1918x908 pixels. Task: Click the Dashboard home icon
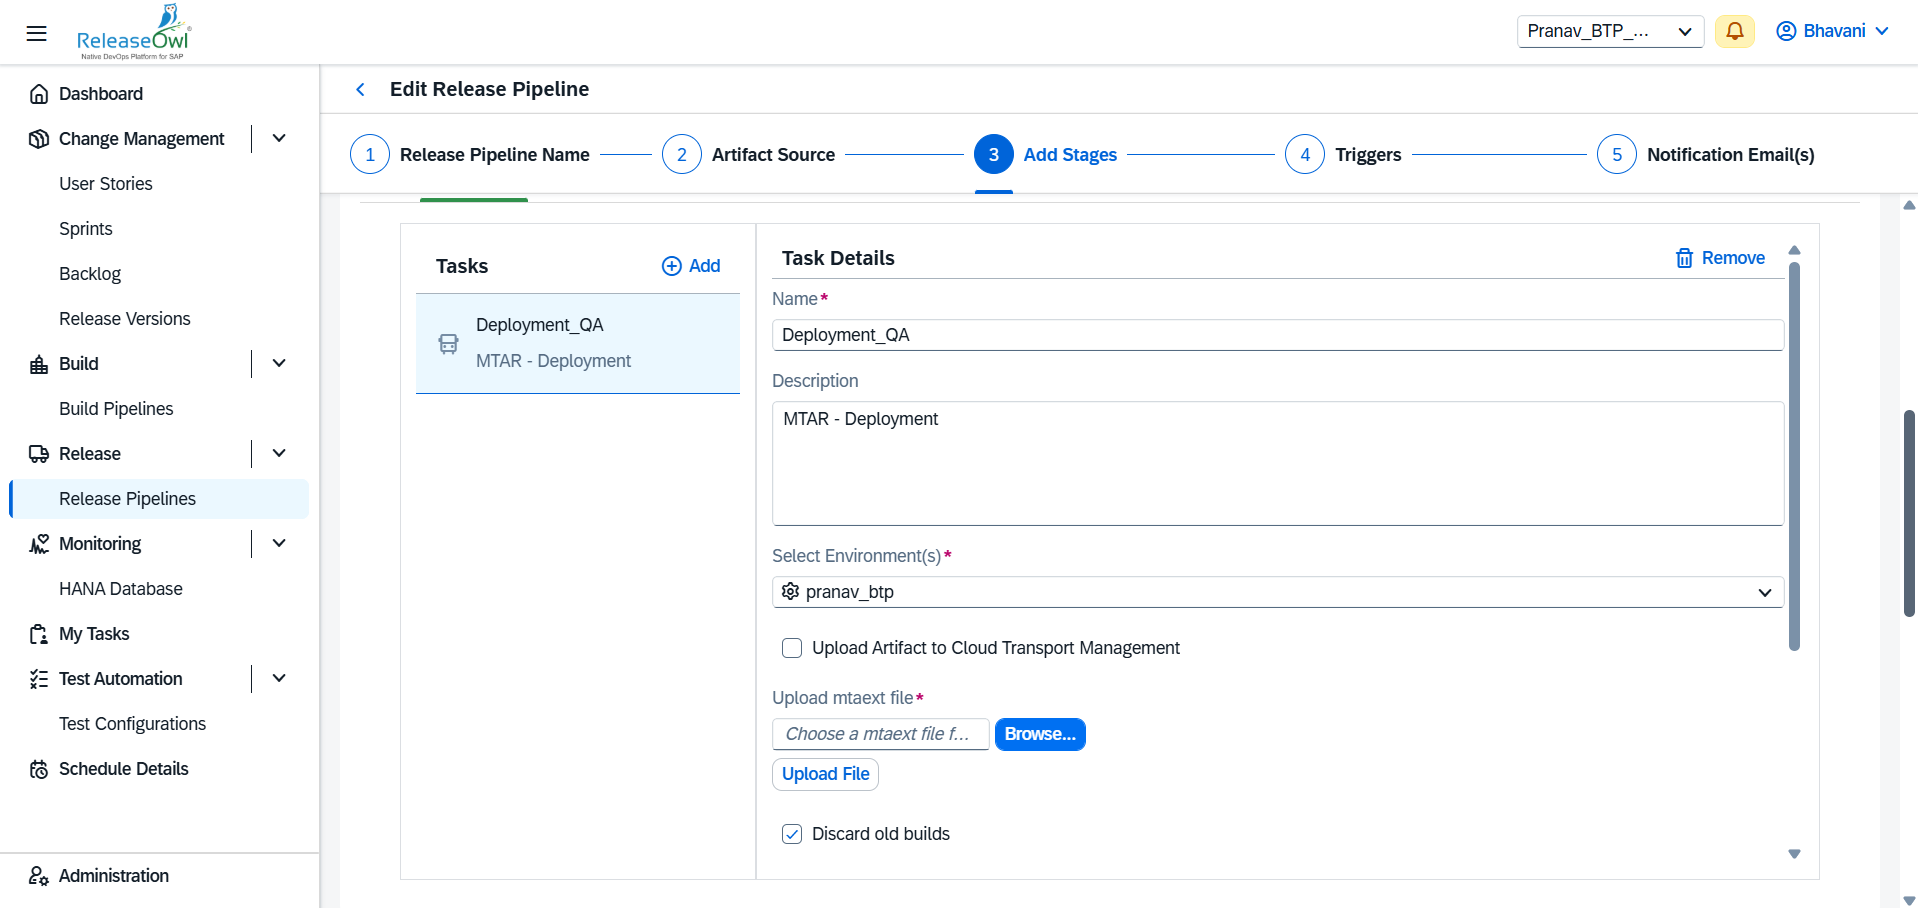pyautogui.click(x=39, y=94)
